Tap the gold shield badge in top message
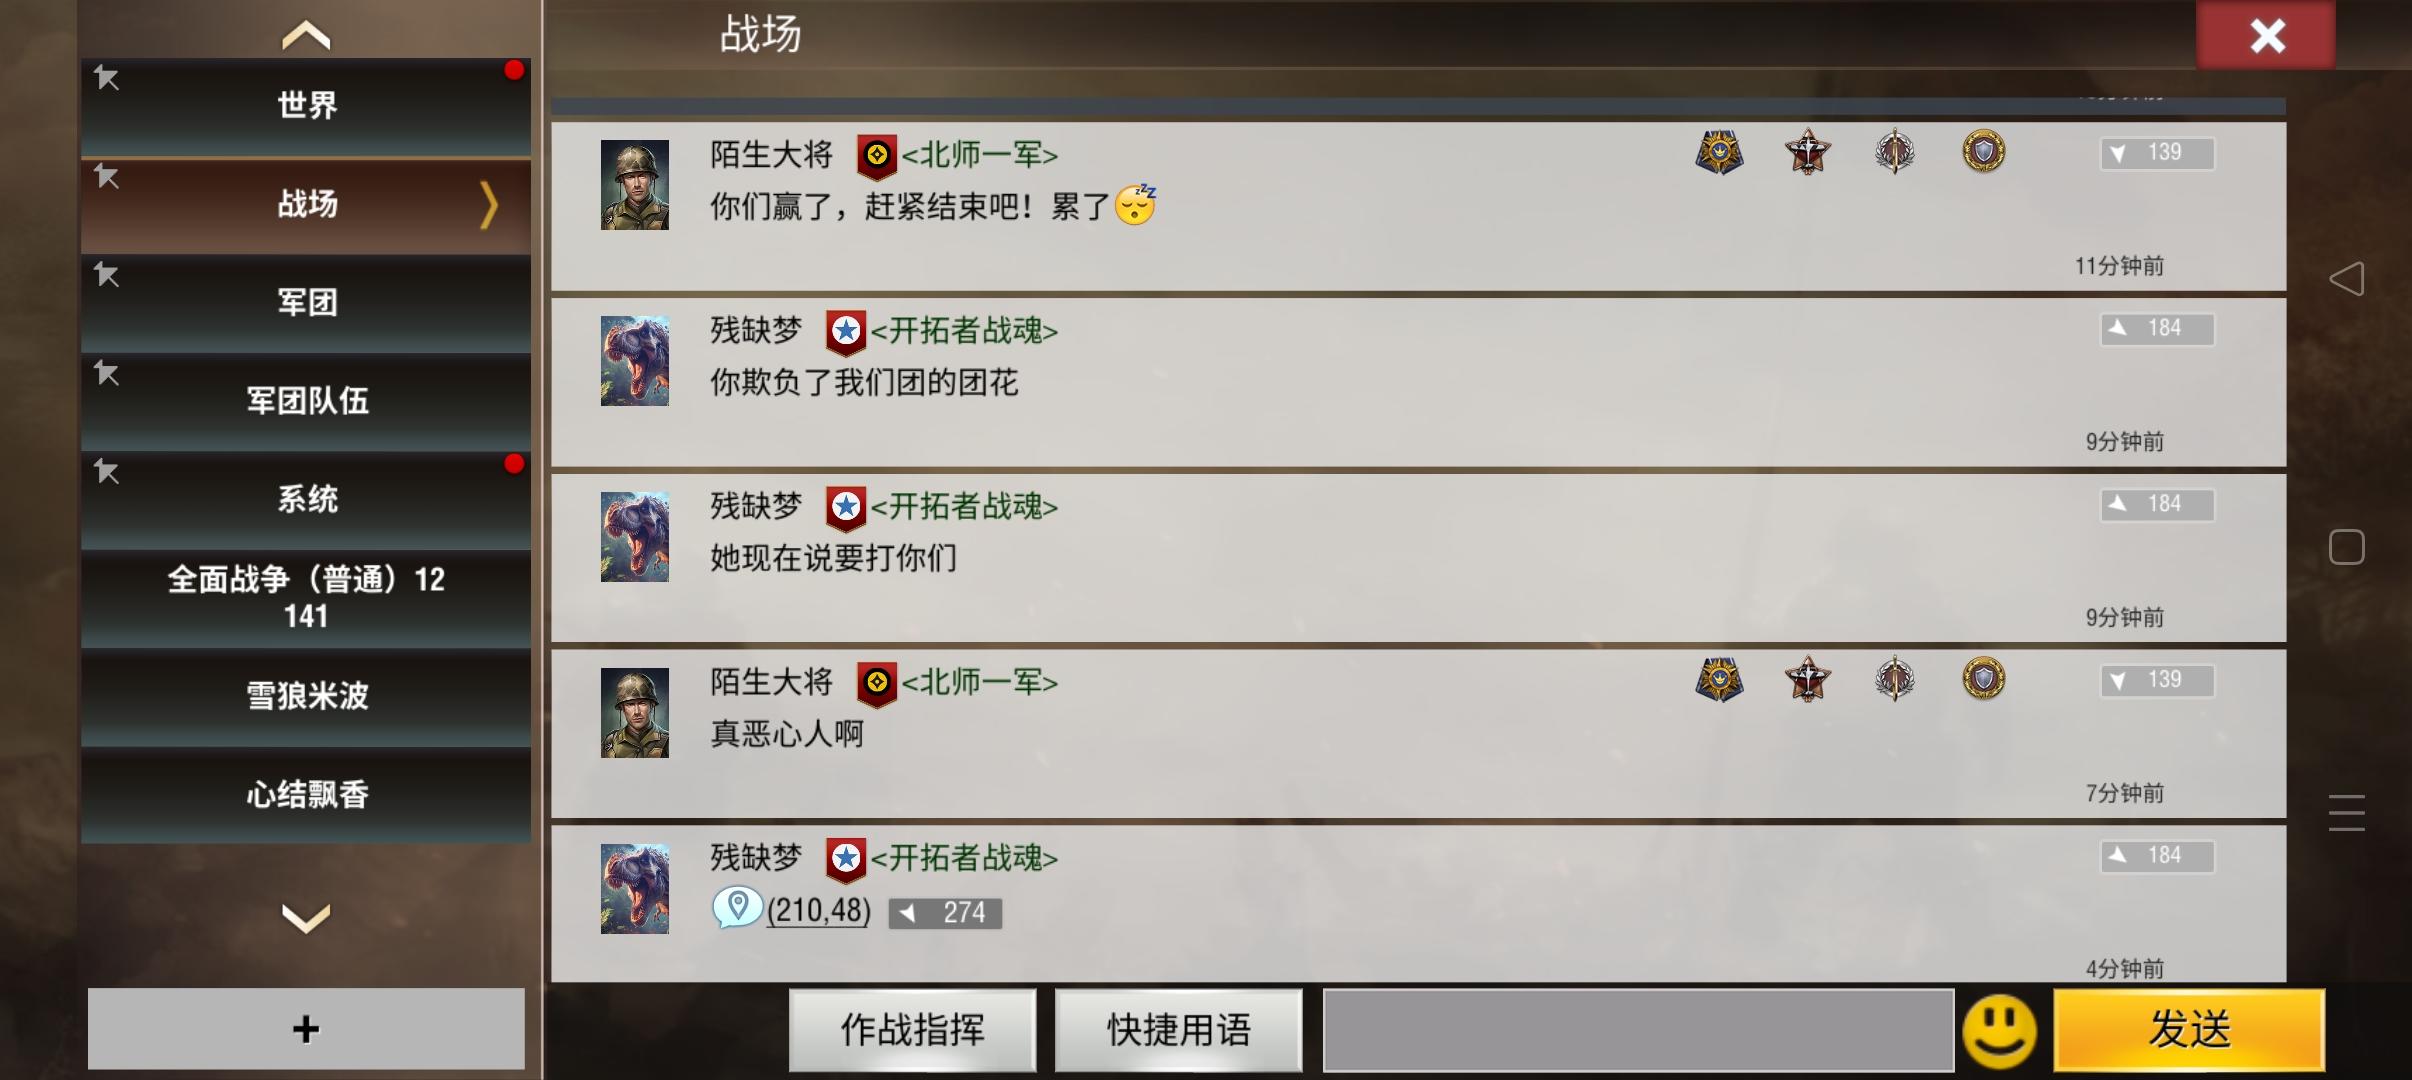Image resolution: width=2412 pixels, height=1080 pixels. [x=1983, y=152]
